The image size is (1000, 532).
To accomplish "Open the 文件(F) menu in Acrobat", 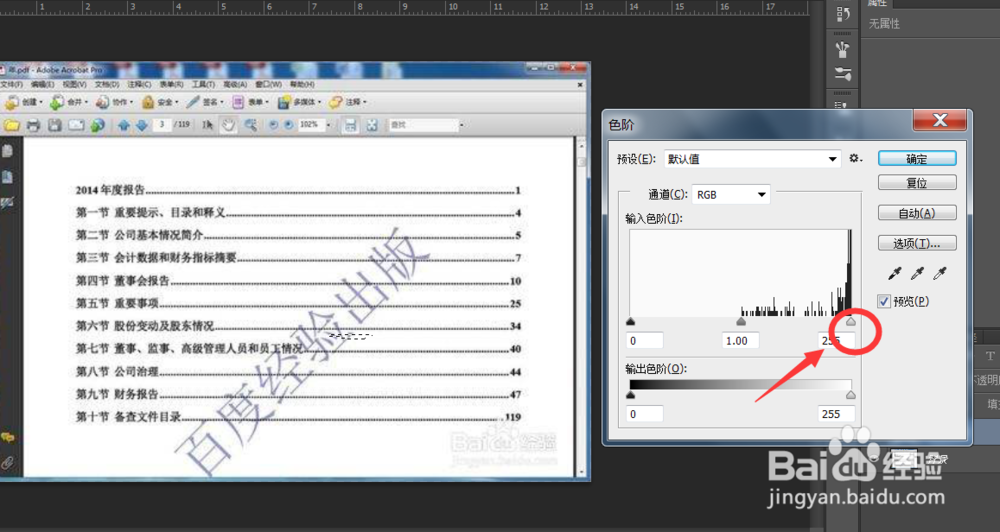I will (x=11, y=84).
